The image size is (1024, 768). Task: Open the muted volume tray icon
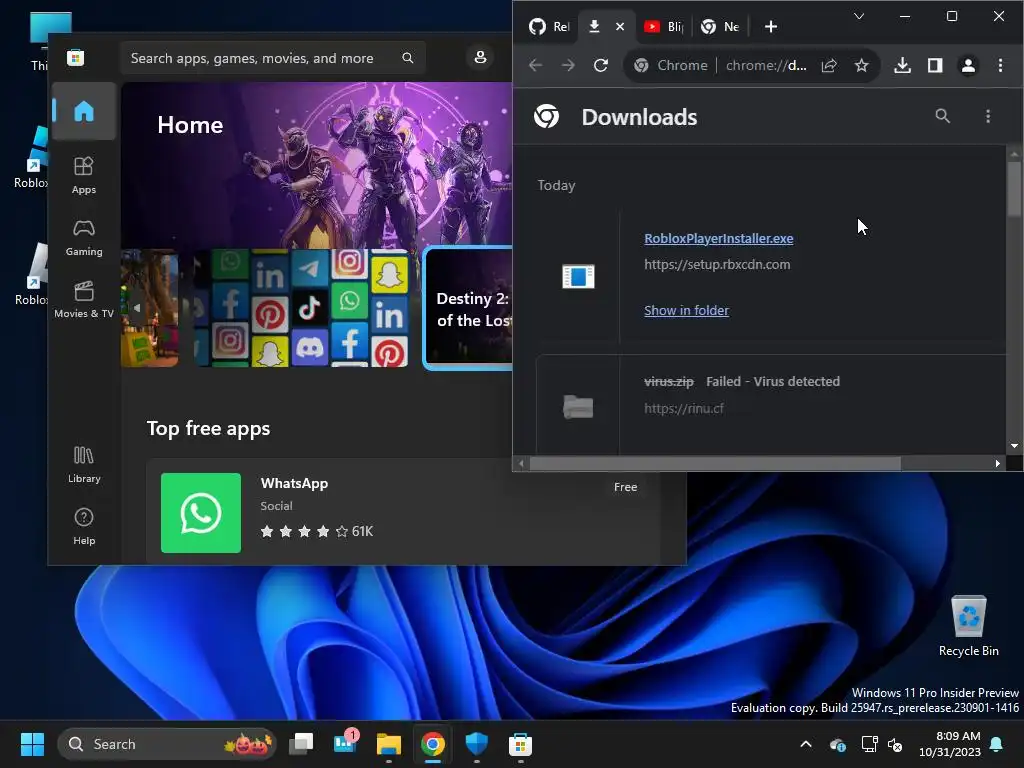895,744
